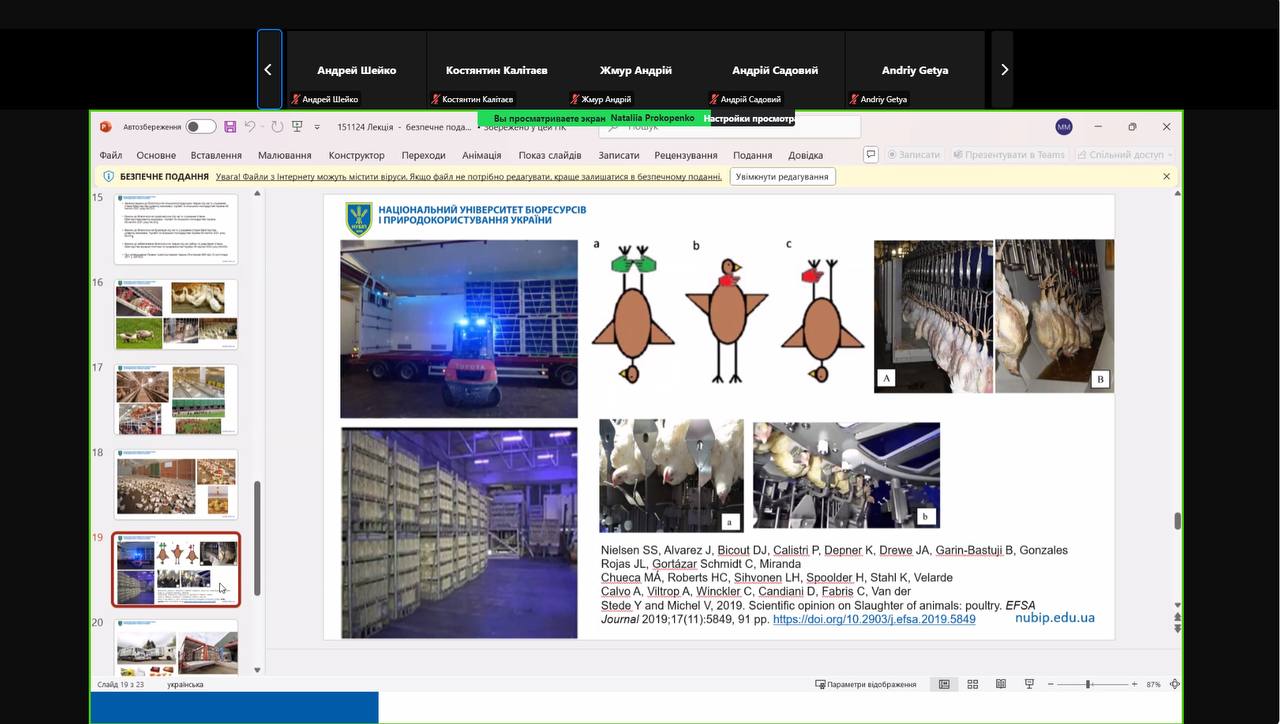The width and height of the screenshot is (1280, 724).
Task: Open the Спільний доступ dropdown
Action: pyautogui.click(x=1124, y=155)
